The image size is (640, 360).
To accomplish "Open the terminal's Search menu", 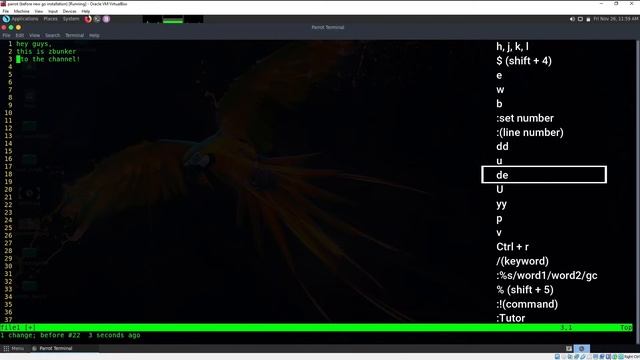I will click(x=53, y=36).
